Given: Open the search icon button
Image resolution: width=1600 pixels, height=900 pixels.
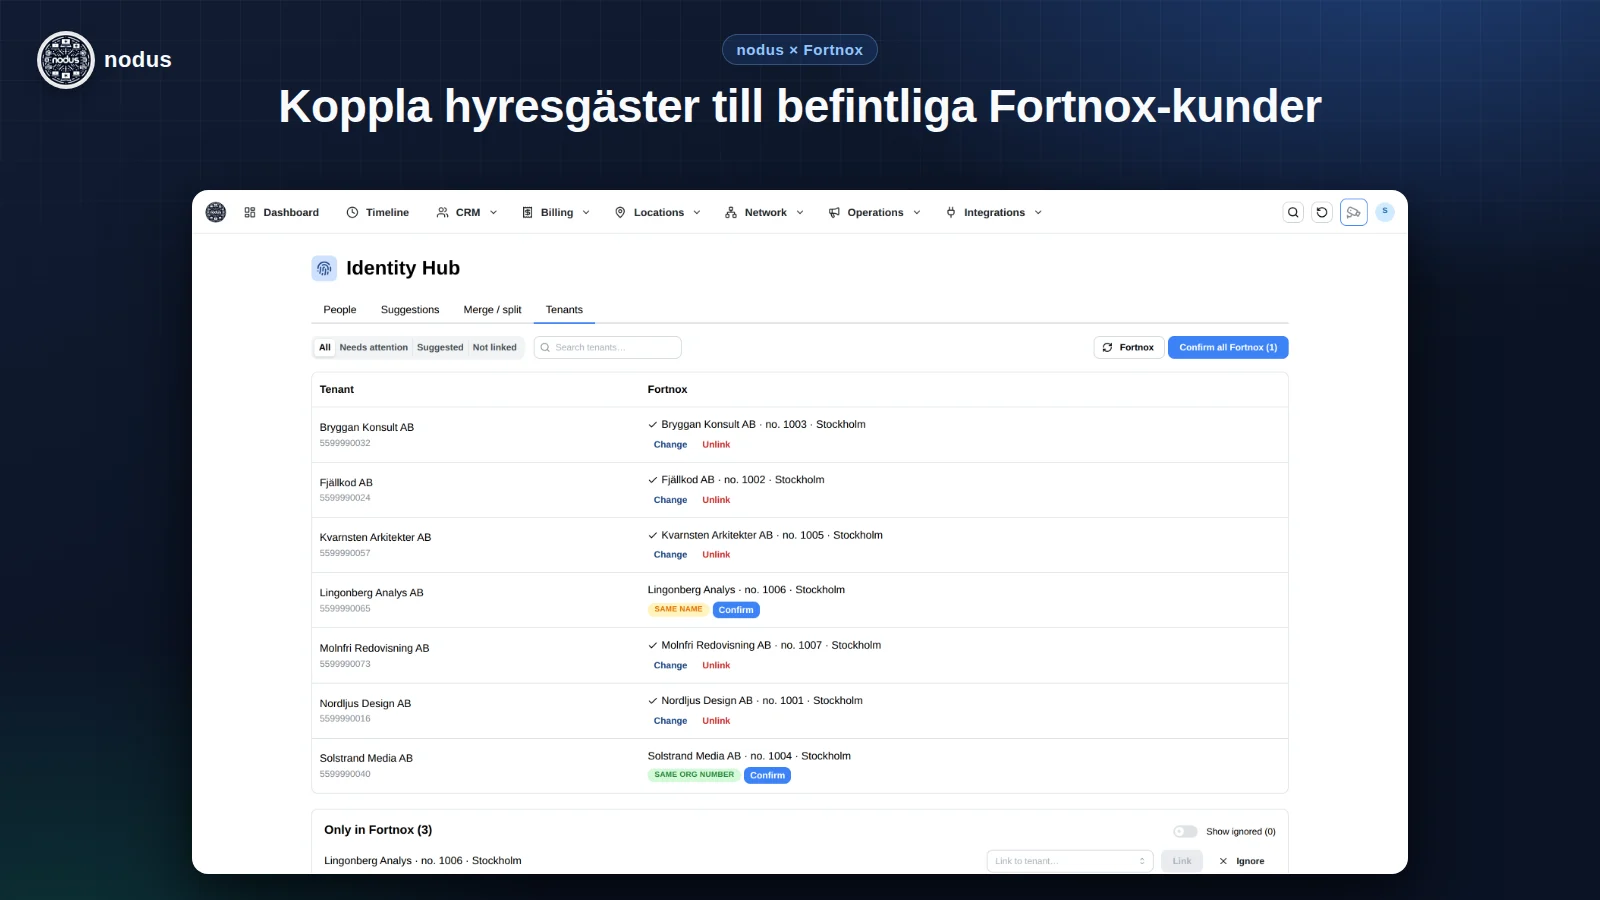Looking at the screenshot, I should tap(1293, 212).
